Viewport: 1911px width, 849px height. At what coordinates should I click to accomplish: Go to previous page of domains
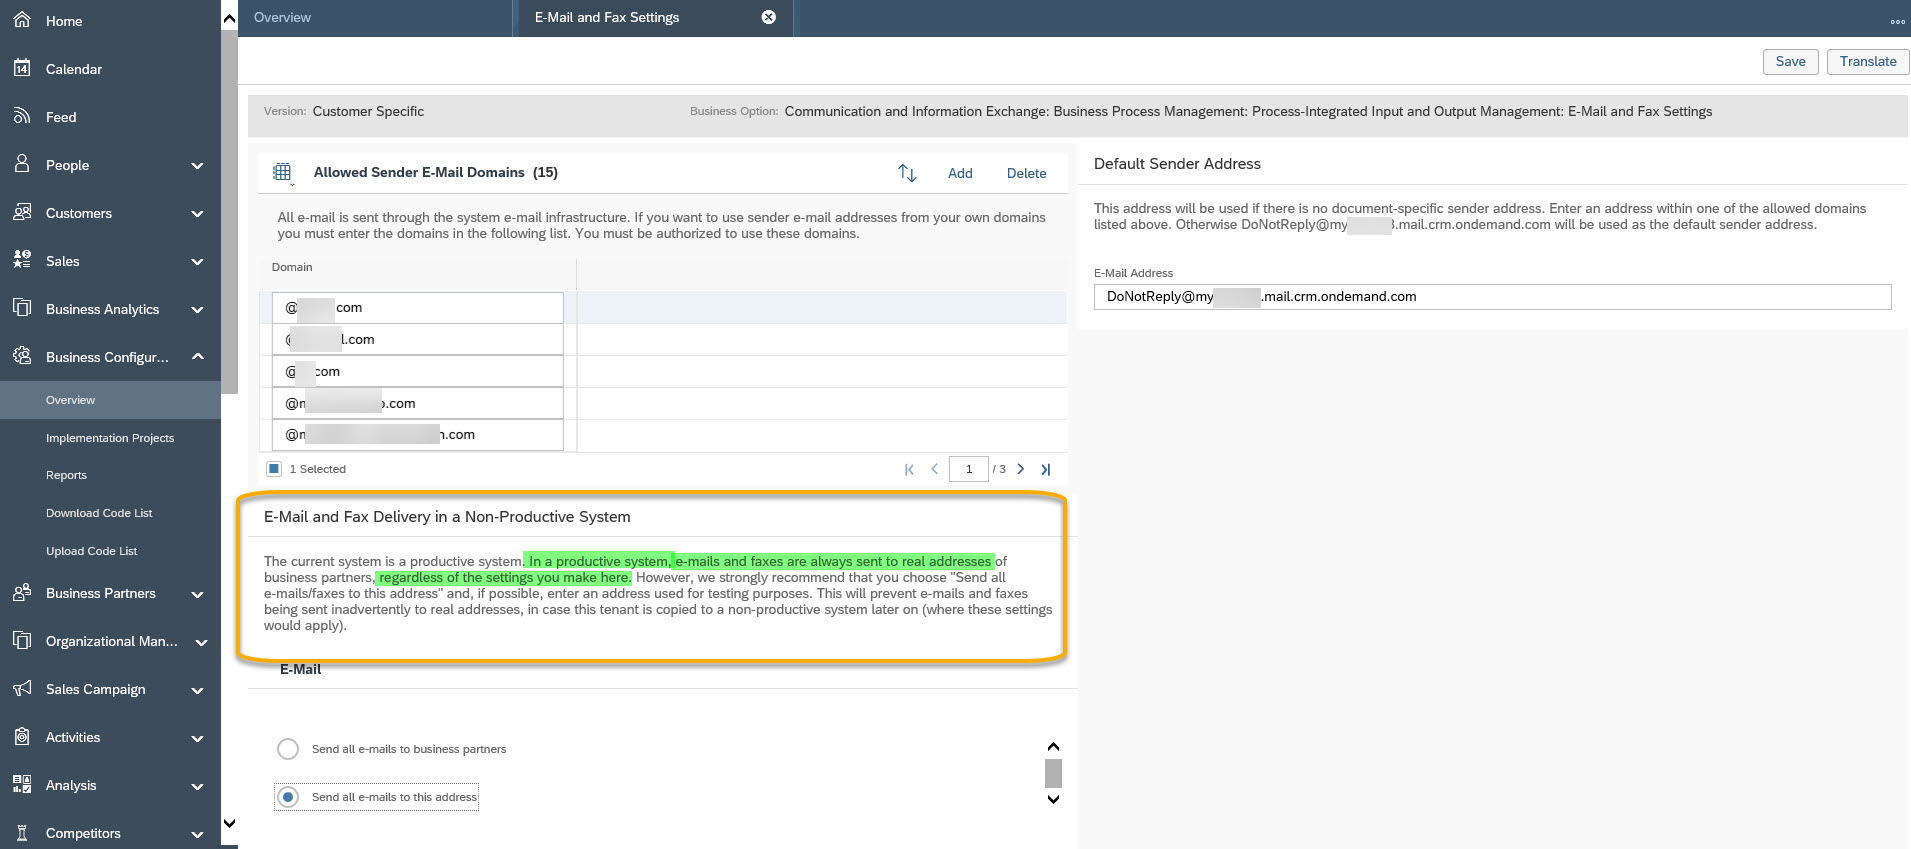[x=934, y=469]
